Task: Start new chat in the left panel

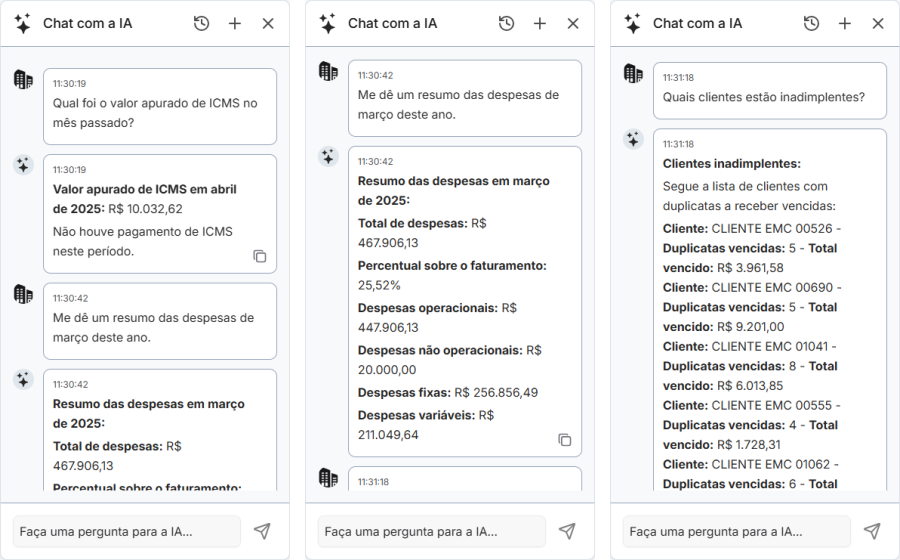Action: point(235,24)
